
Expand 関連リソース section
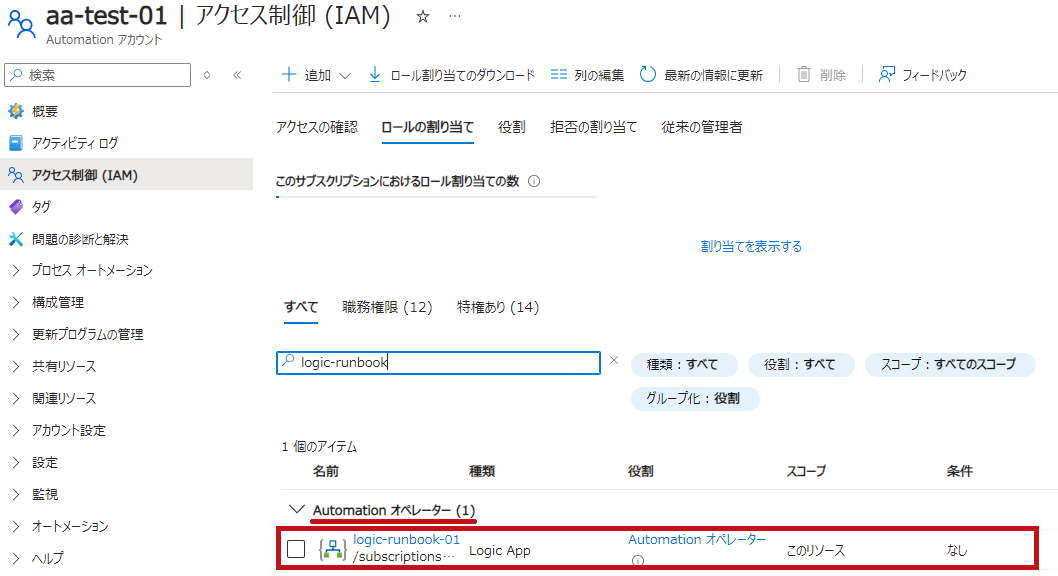[16, 399]
